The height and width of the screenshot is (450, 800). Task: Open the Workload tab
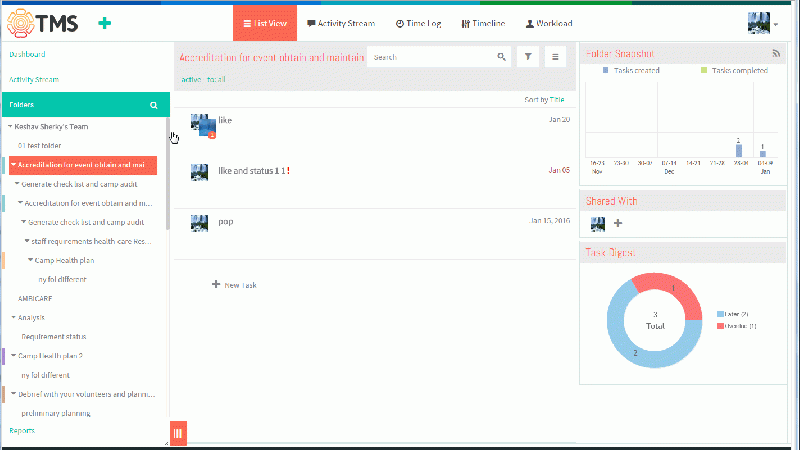(549, 23)
